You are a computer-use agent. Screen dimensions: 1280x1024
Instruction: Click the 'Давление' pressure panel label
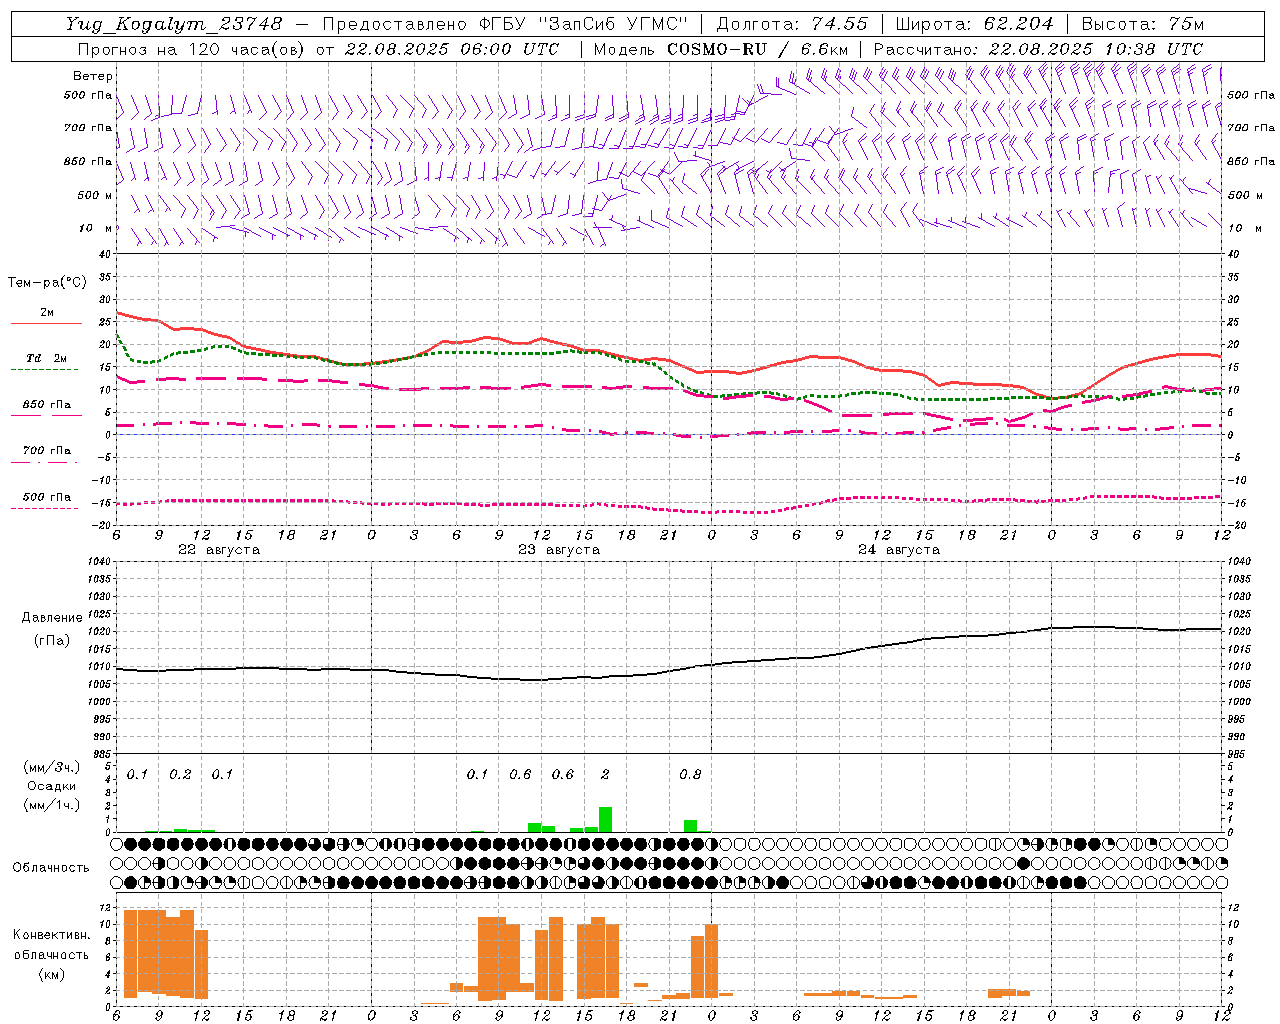pyautogui.click(x=52, y=618)
